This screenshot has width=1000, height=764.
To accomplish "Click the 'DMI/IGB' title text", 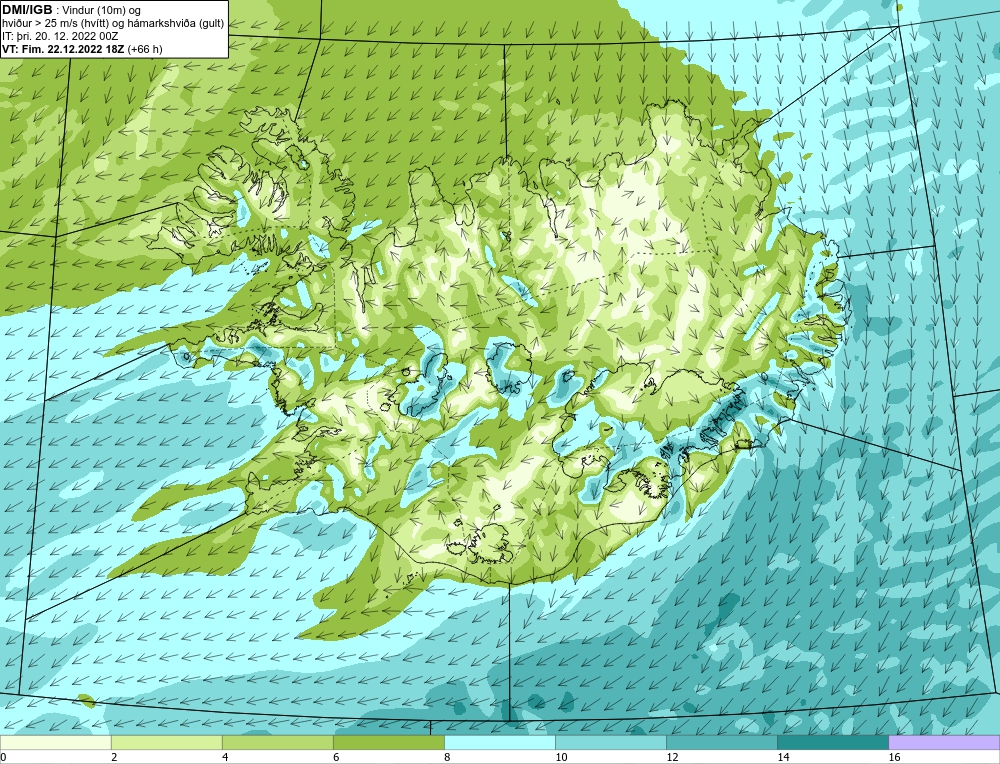I will [x=27, y=10].
